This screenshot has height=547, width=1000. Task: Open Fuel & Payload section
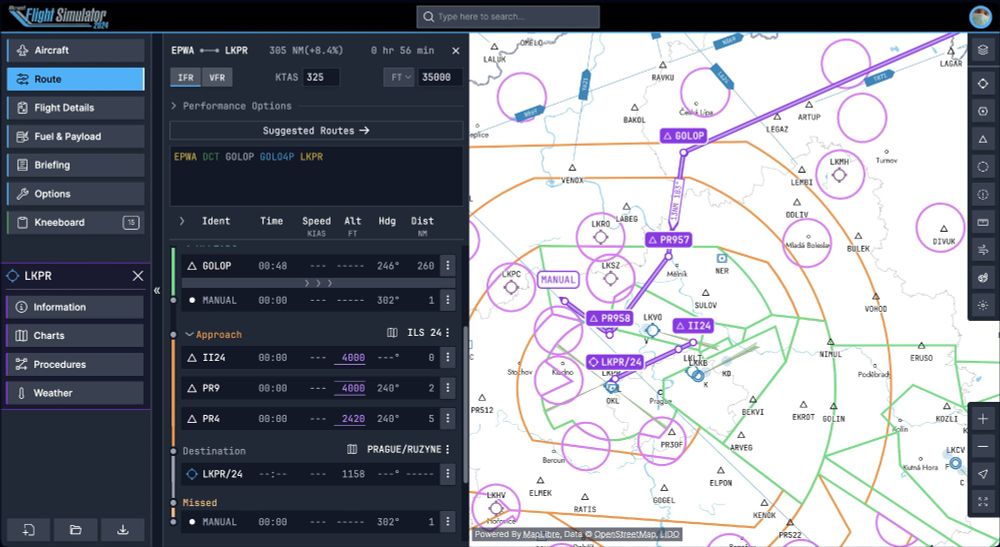[75, 136]
